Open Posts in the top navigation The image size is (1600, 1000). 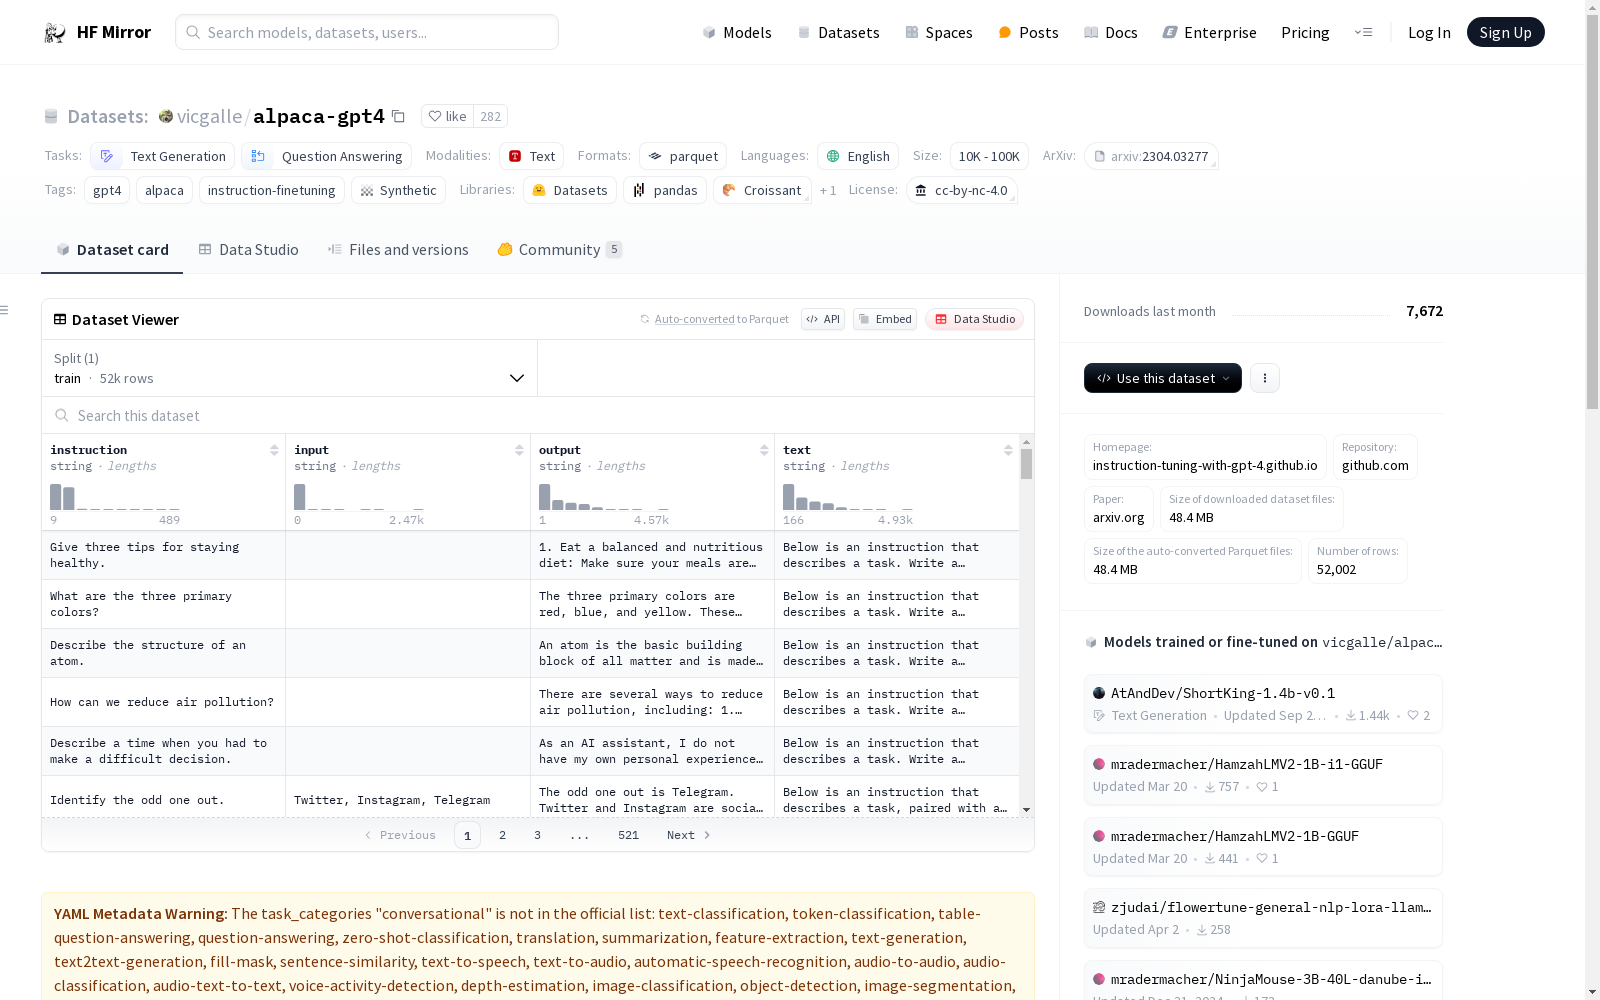click(1028, 32)
